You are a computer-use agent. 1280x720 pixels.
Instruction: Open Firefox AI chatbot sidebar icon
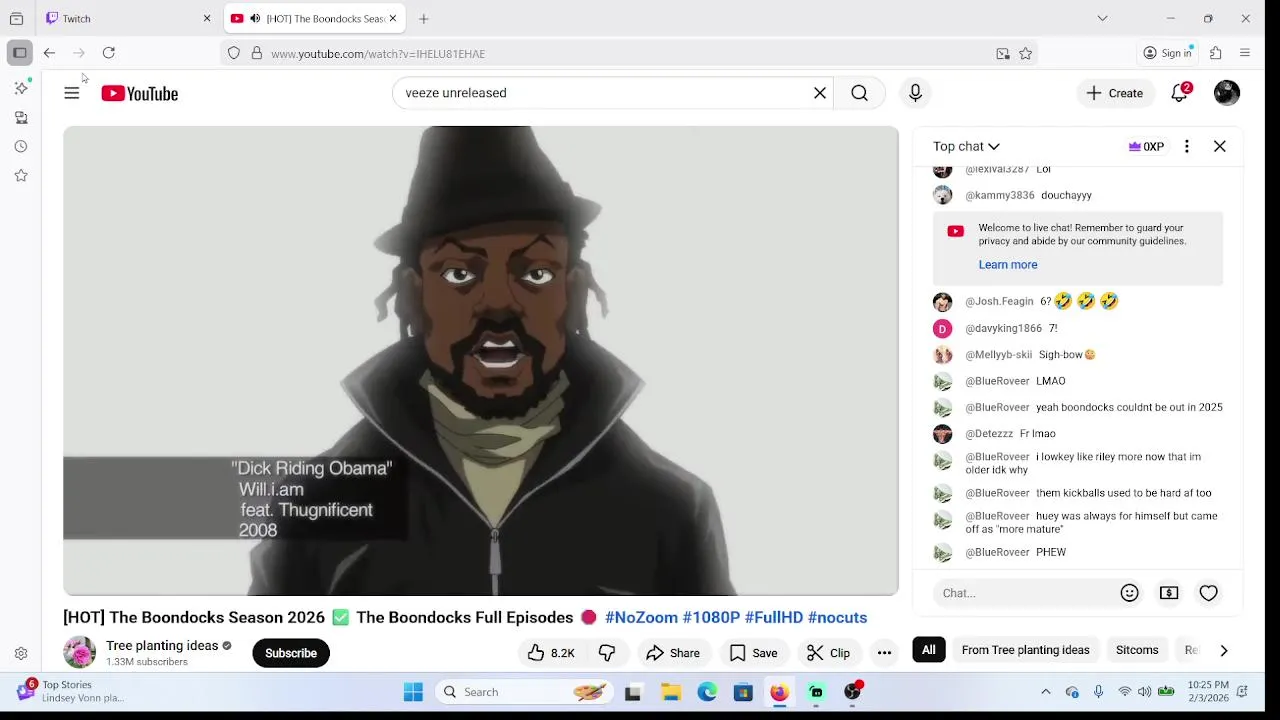pos(21,88)
